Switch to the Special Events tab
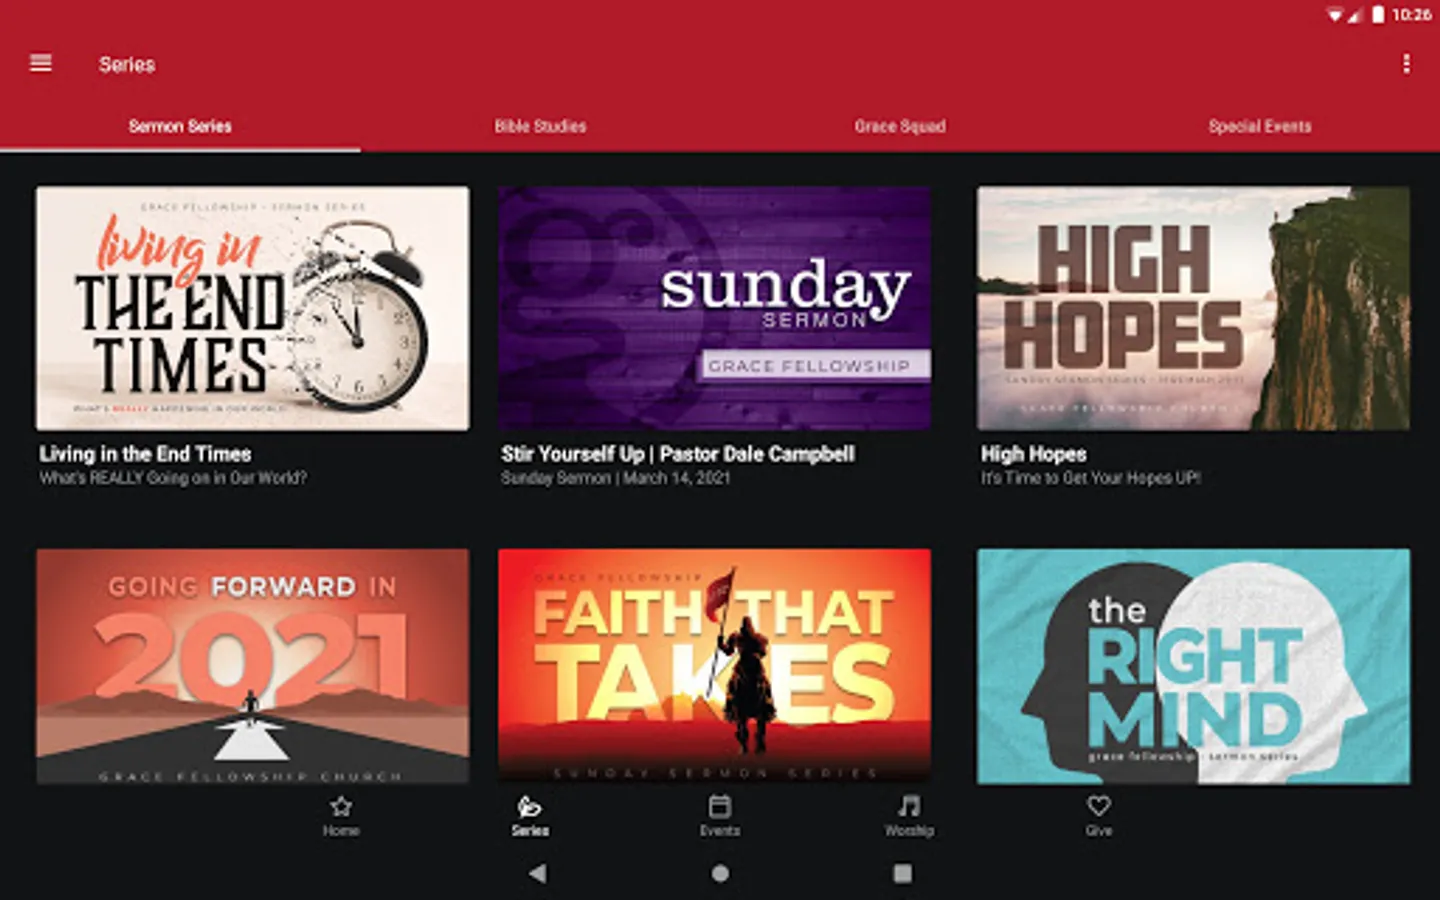 [1260, 126]
